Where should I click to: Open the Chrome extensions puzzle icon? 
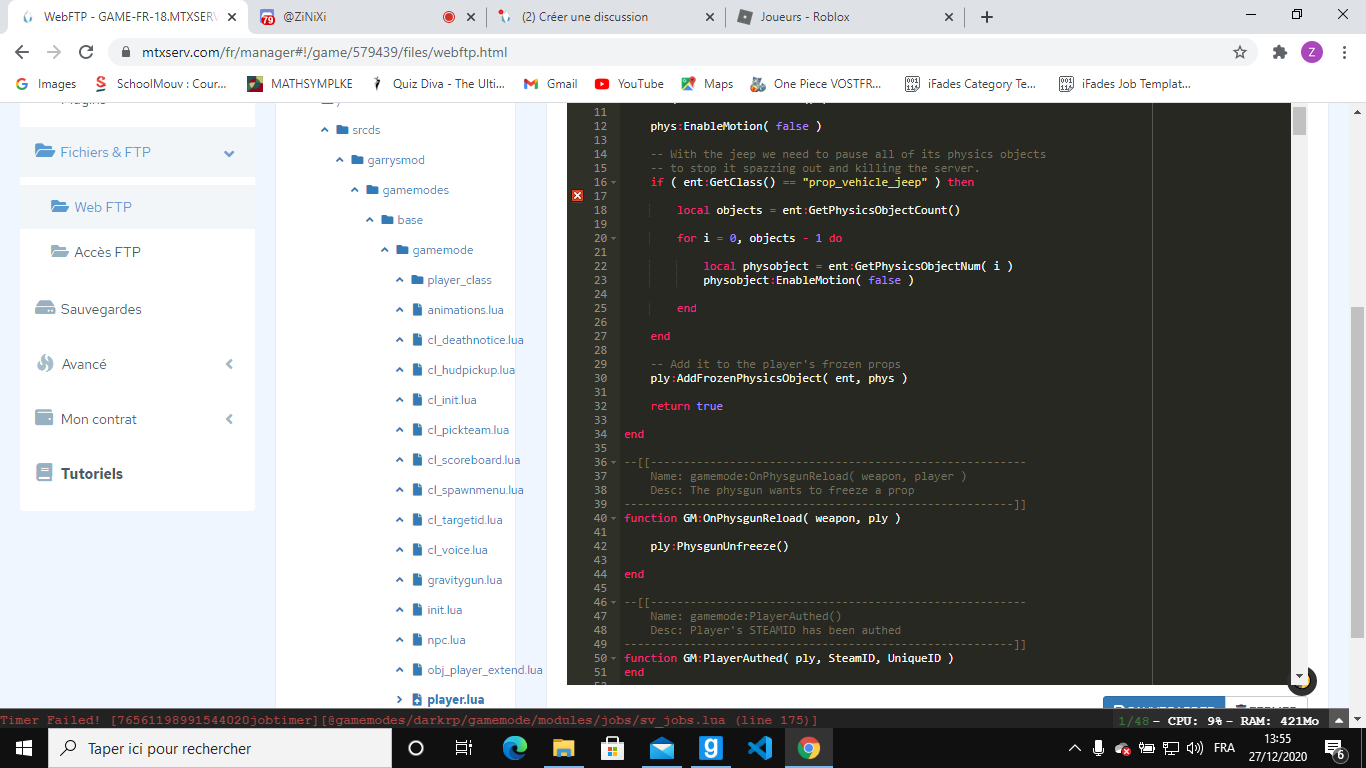tap(1279, 52)
